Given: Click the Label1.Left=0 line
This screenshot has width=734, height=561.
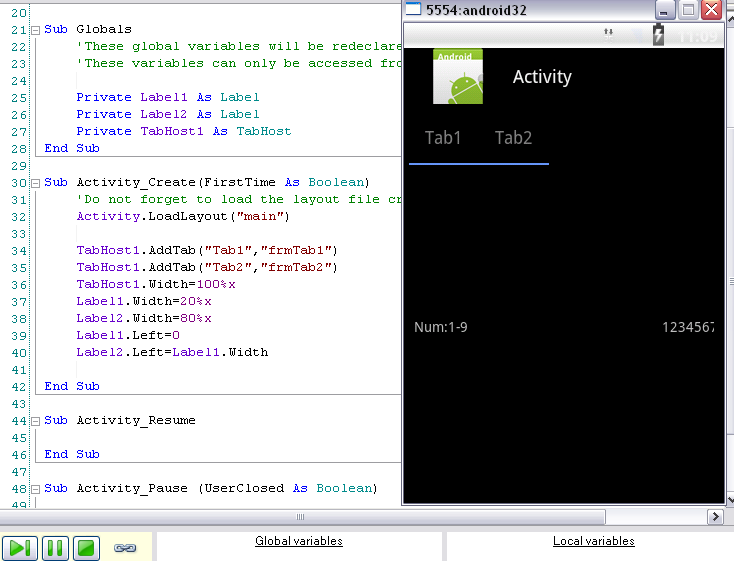Looking at the screenshot, I should pyautogui.click(x=128, y=335).
